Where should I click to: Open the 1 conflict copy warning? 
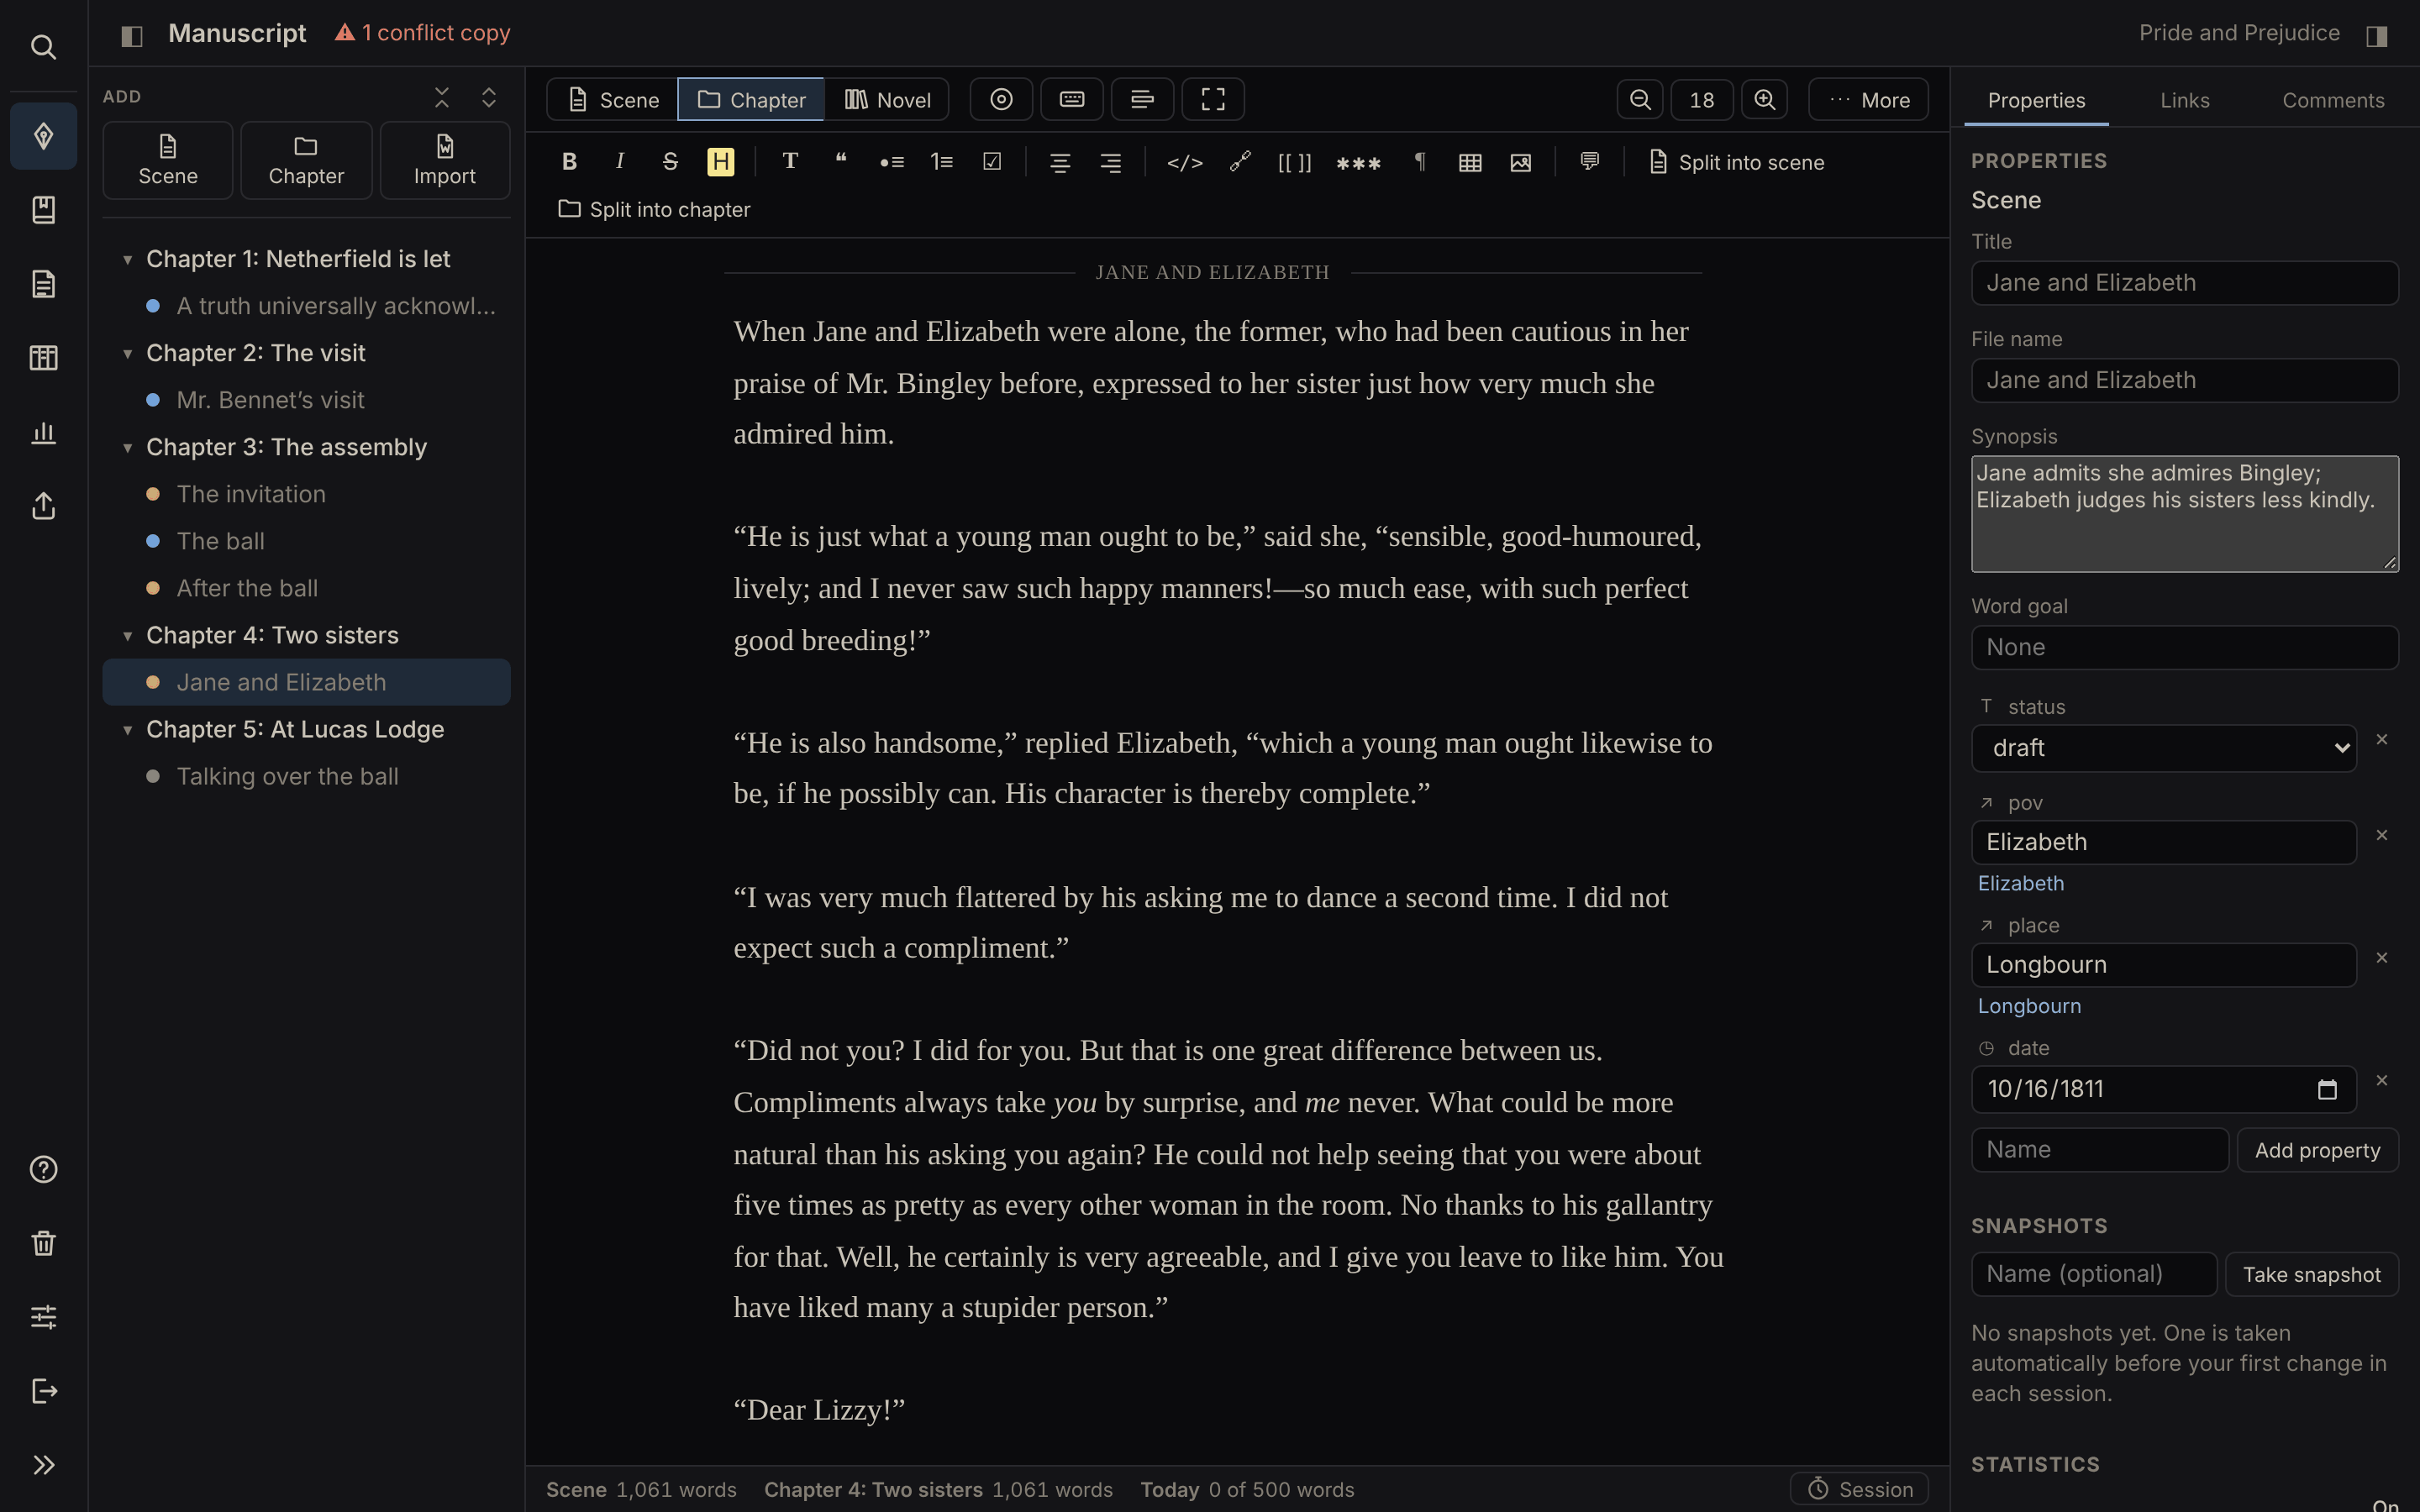point(422,33)
